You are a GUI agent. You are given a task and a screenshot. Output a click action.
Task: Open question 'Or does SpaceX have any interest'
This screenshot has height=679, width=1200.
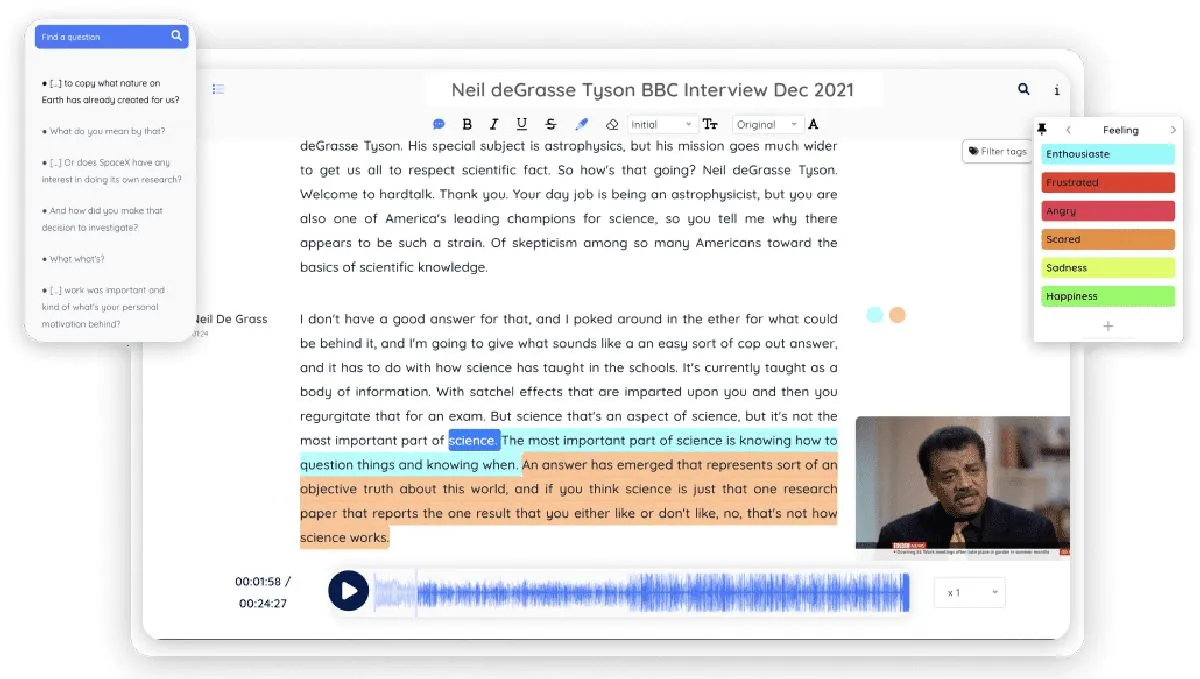click(112, 171)
